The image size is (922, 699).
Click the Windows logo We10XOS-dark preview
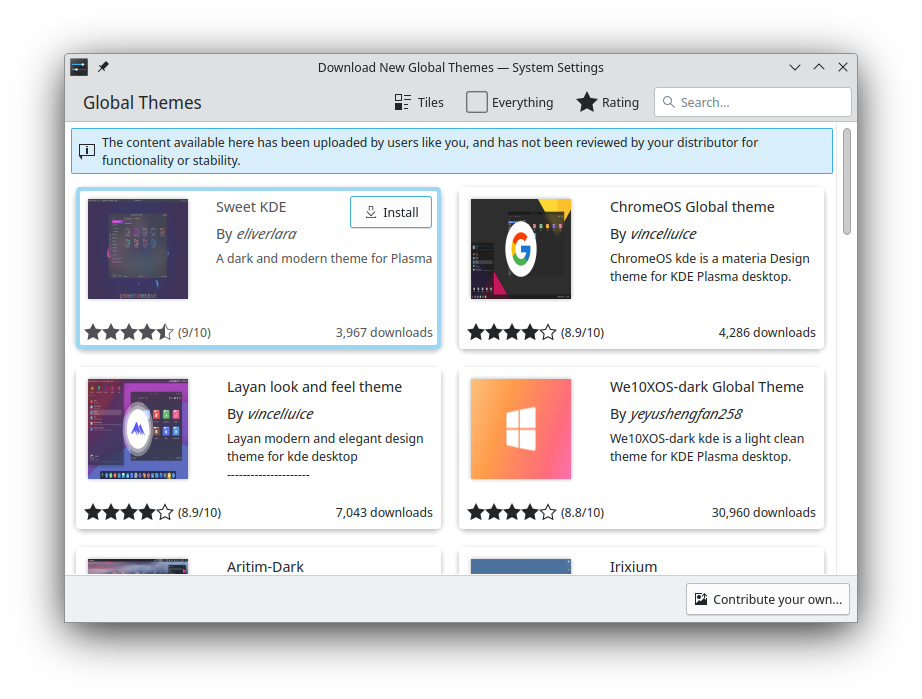[520, 428]
